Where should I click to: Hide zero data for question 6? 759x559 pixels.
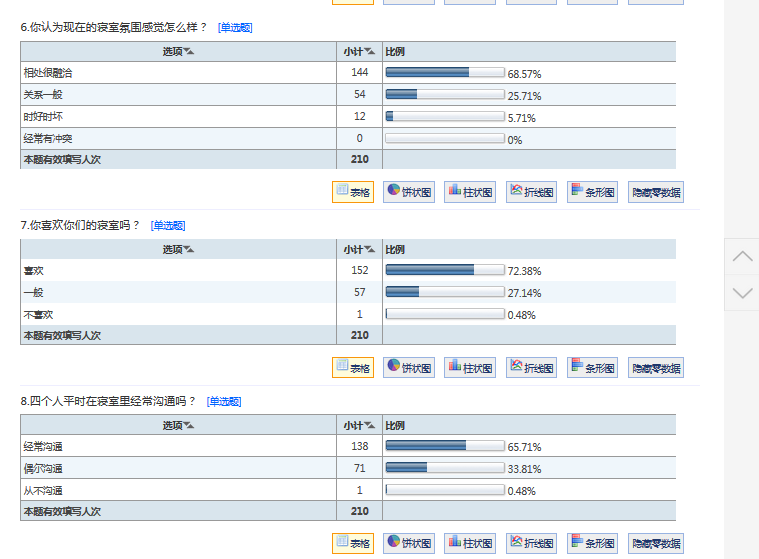pos(656,192)
